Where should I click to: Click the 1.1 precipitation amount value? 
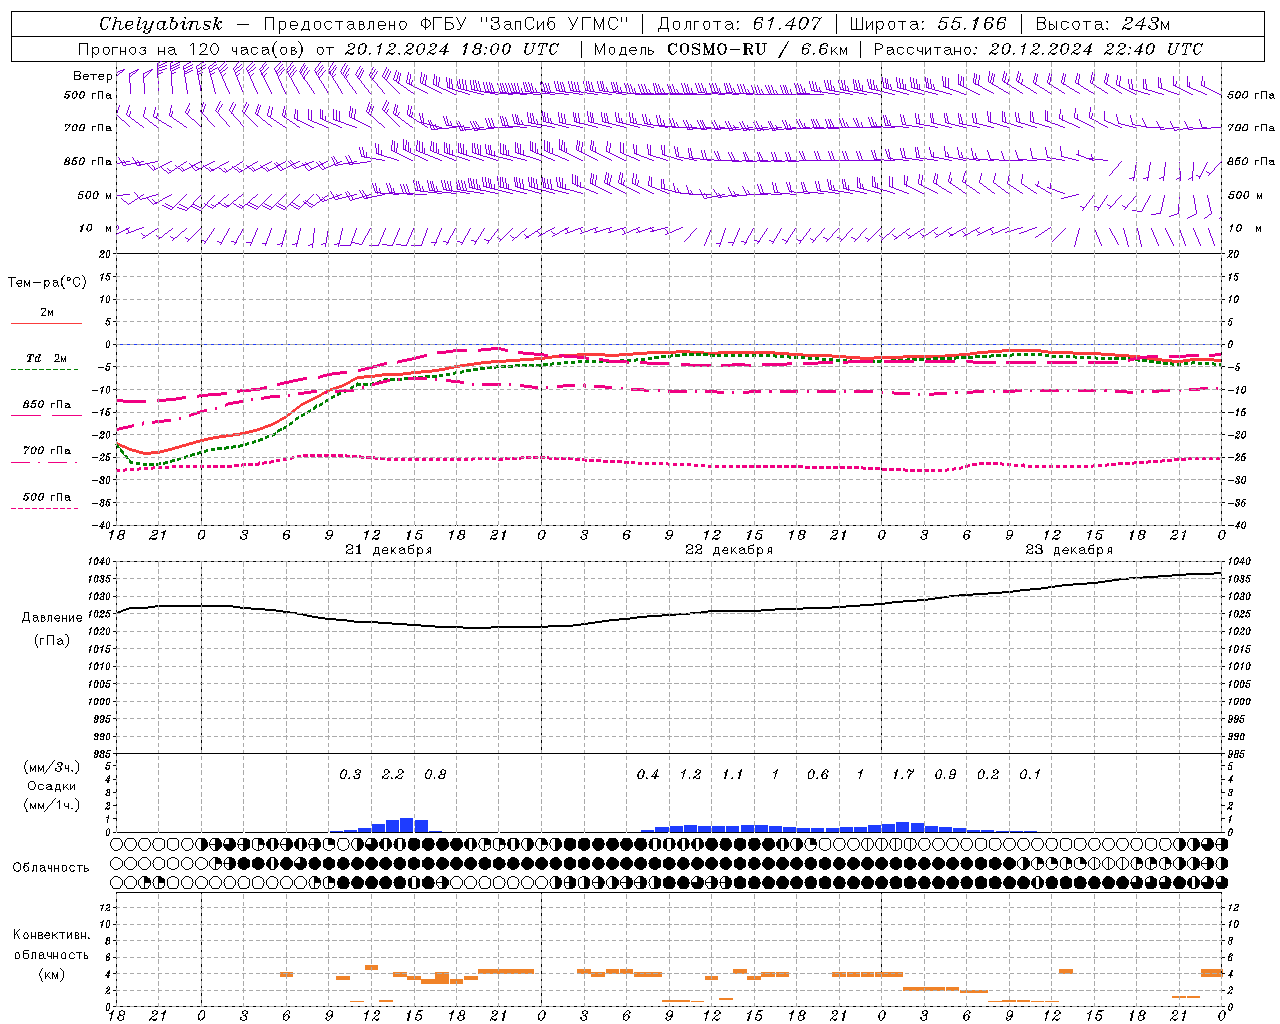click(733, 775)
